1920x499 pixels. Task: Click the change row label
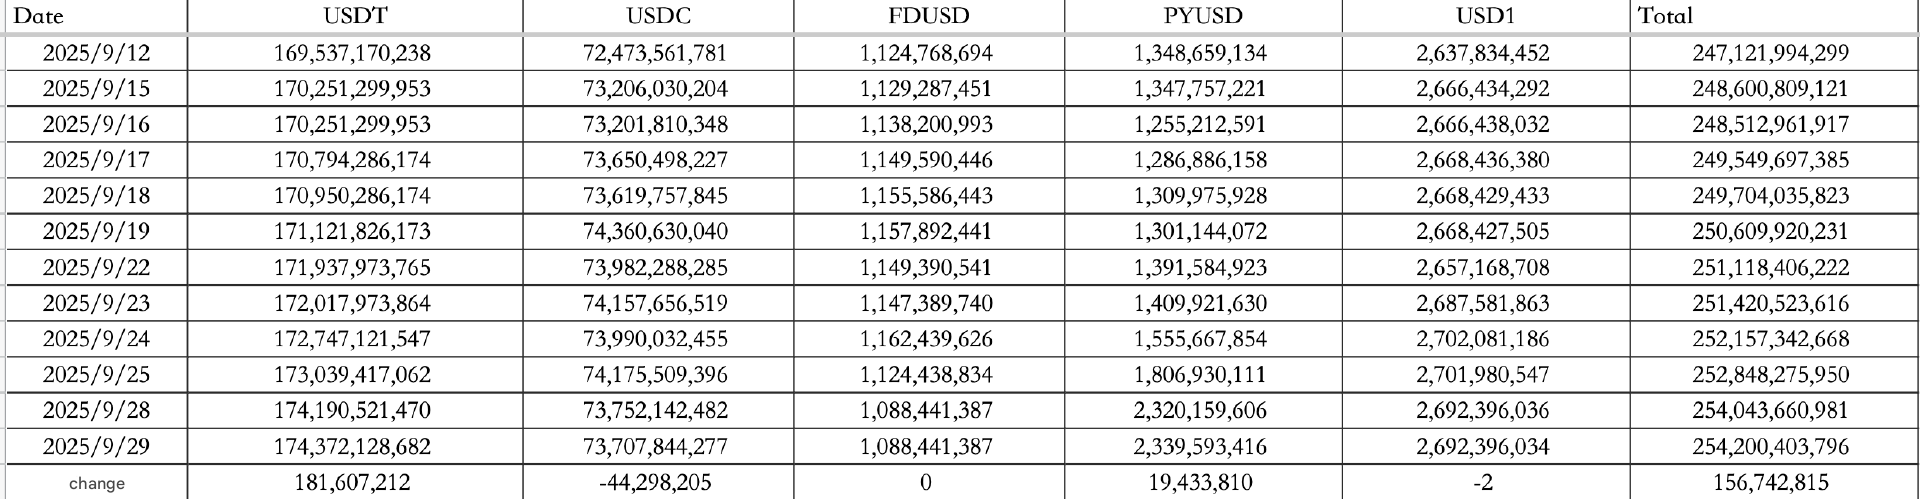[96, 483]
